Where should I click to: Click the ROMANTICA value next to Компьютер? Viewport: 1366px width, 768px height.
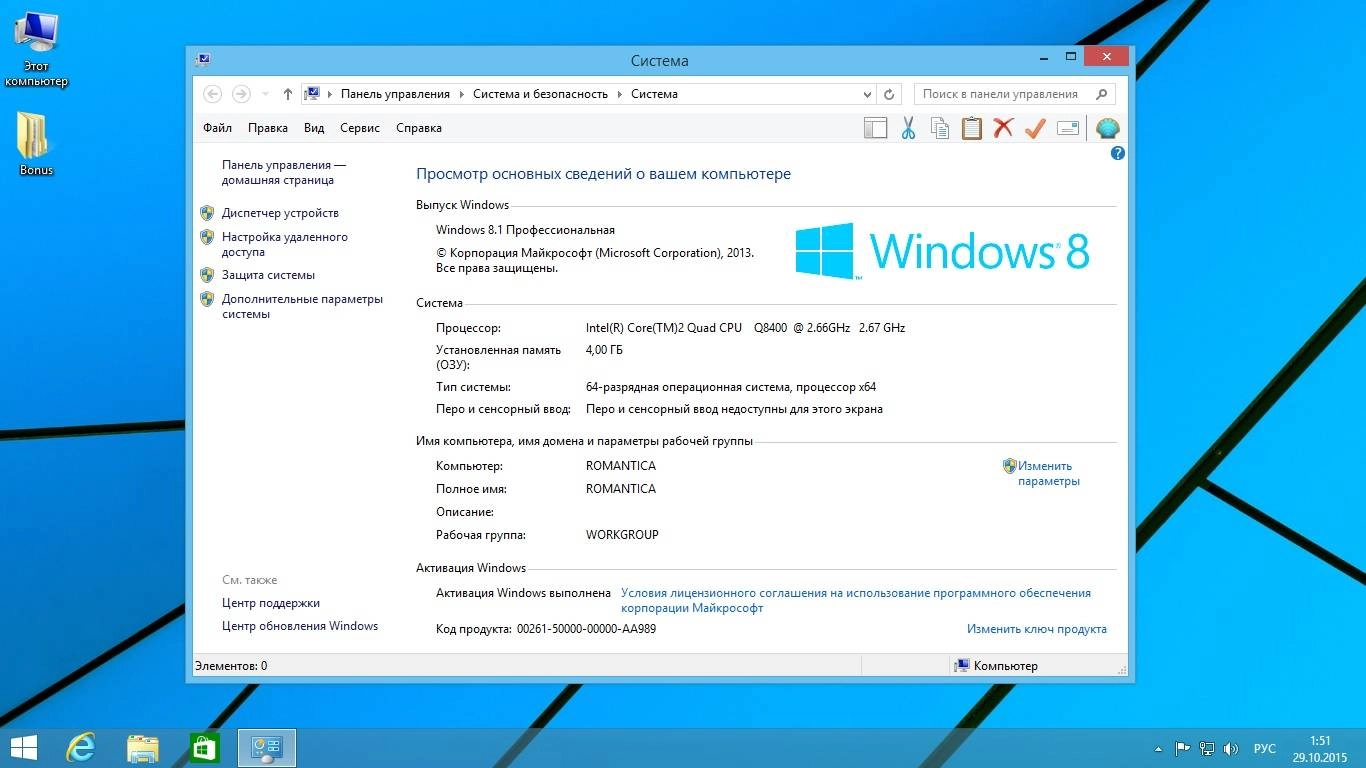[621, 466]
